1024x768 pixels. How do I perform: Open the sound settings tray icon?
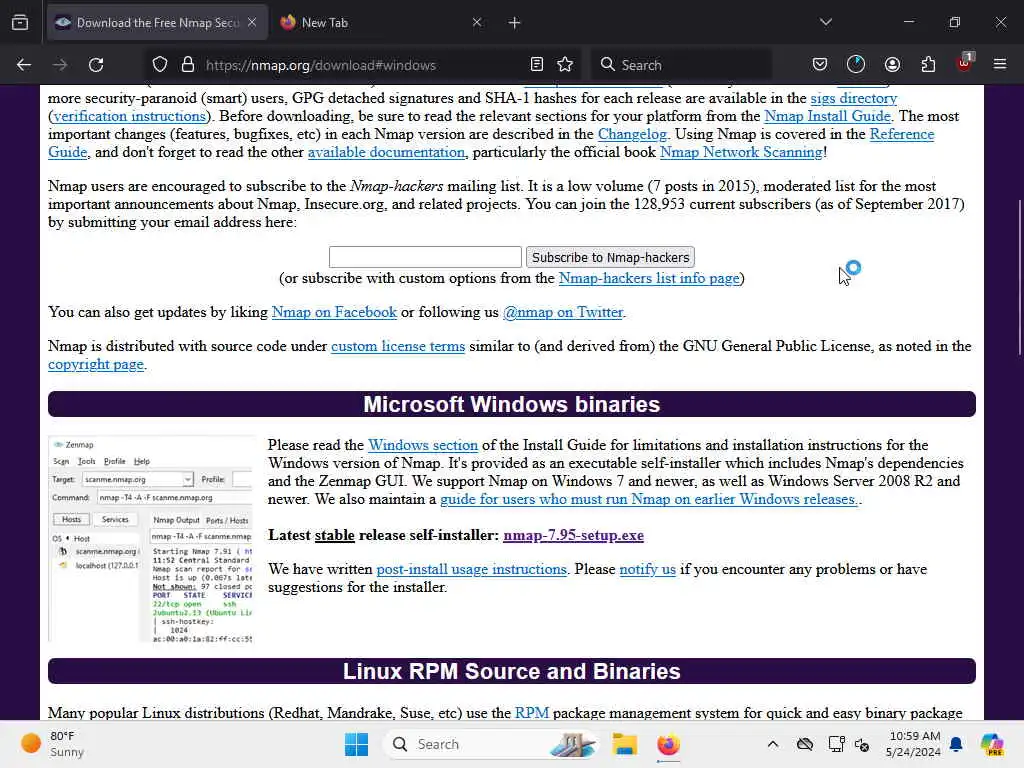tap(862, 744)
